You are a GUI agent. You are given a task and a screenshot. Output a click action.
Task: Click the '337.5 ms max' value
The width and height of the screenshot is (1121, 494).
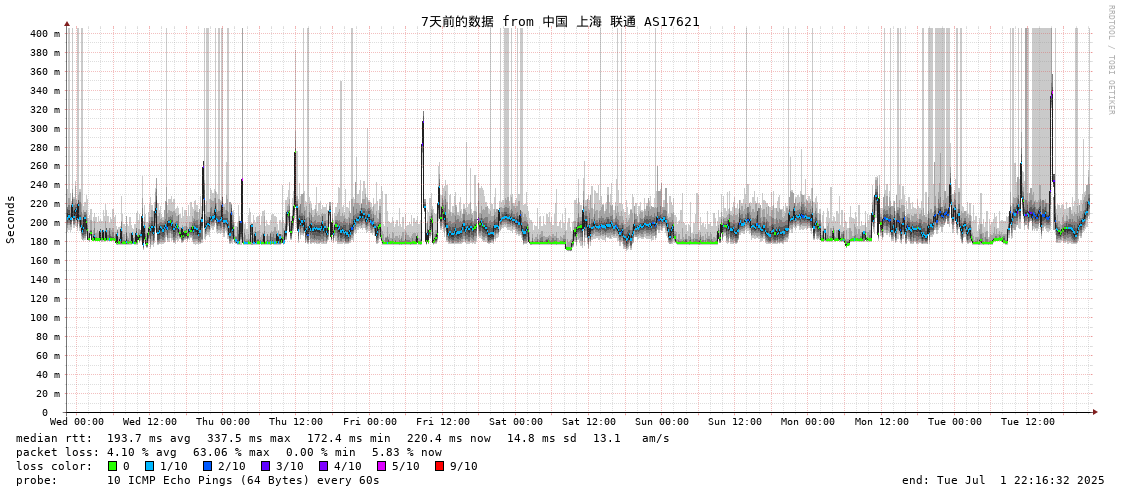[249, 438]
